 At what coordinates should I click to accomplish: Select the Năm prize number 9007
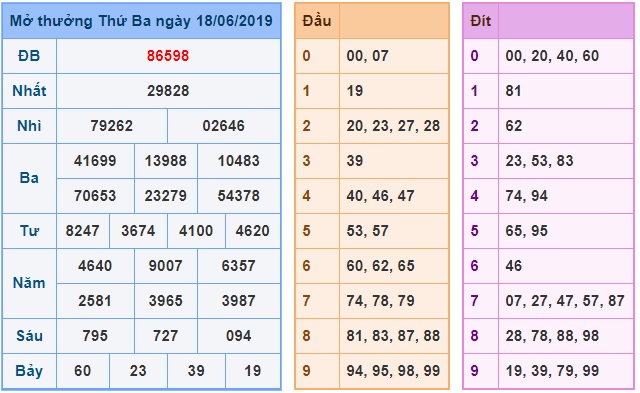pyautogui.click(x=166, y=266)
